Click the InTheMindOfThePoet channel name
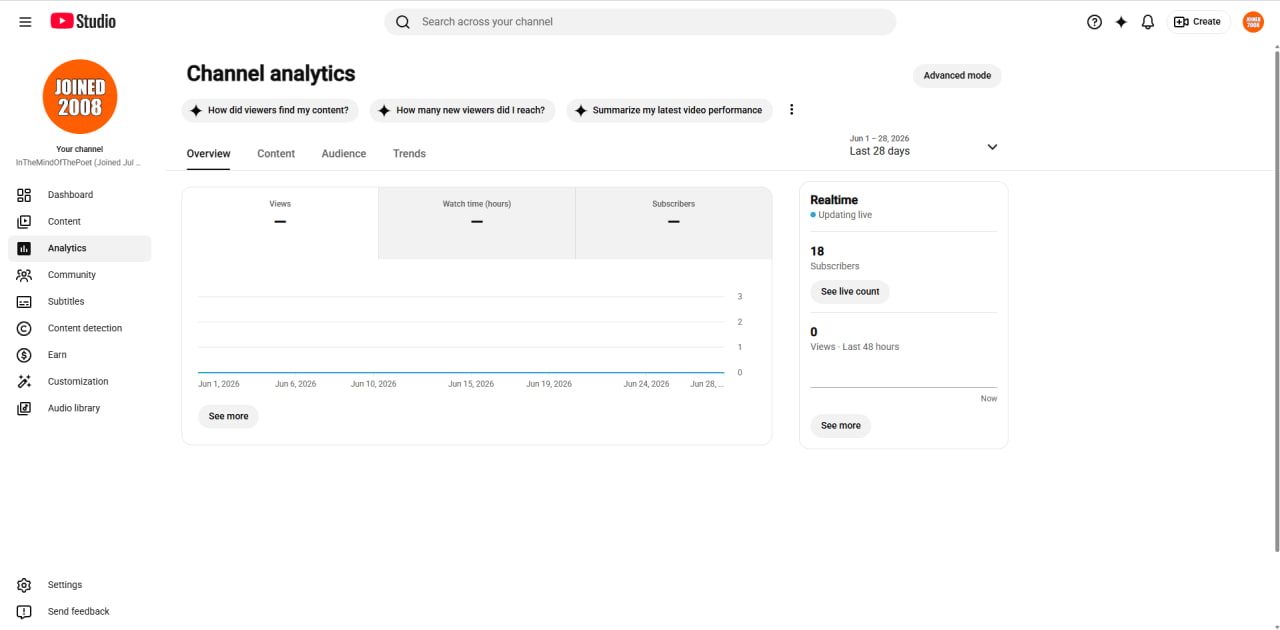Viewport: 1280px width, 630px height. tap(79, 162)
